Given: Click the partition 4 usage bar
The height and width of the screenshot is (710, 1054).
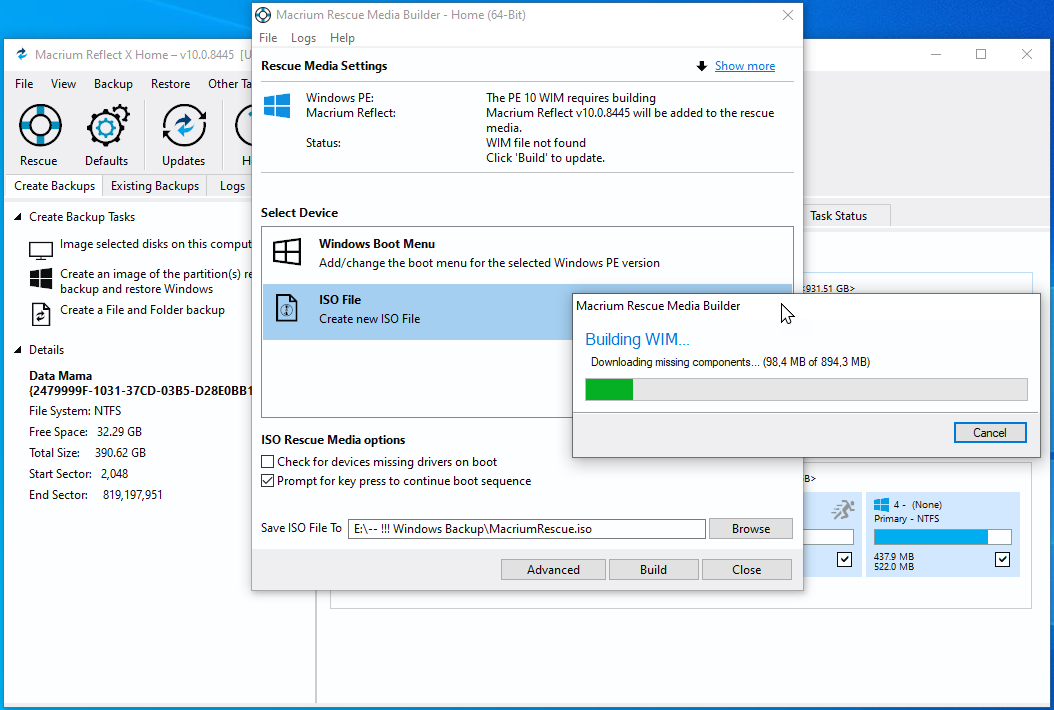Looking at the screenshot, I should coord(942,537).
